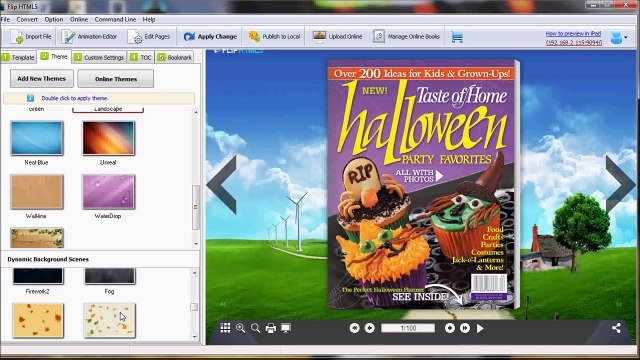
Task: Go to previous page round button
Action: coord(369,328)
